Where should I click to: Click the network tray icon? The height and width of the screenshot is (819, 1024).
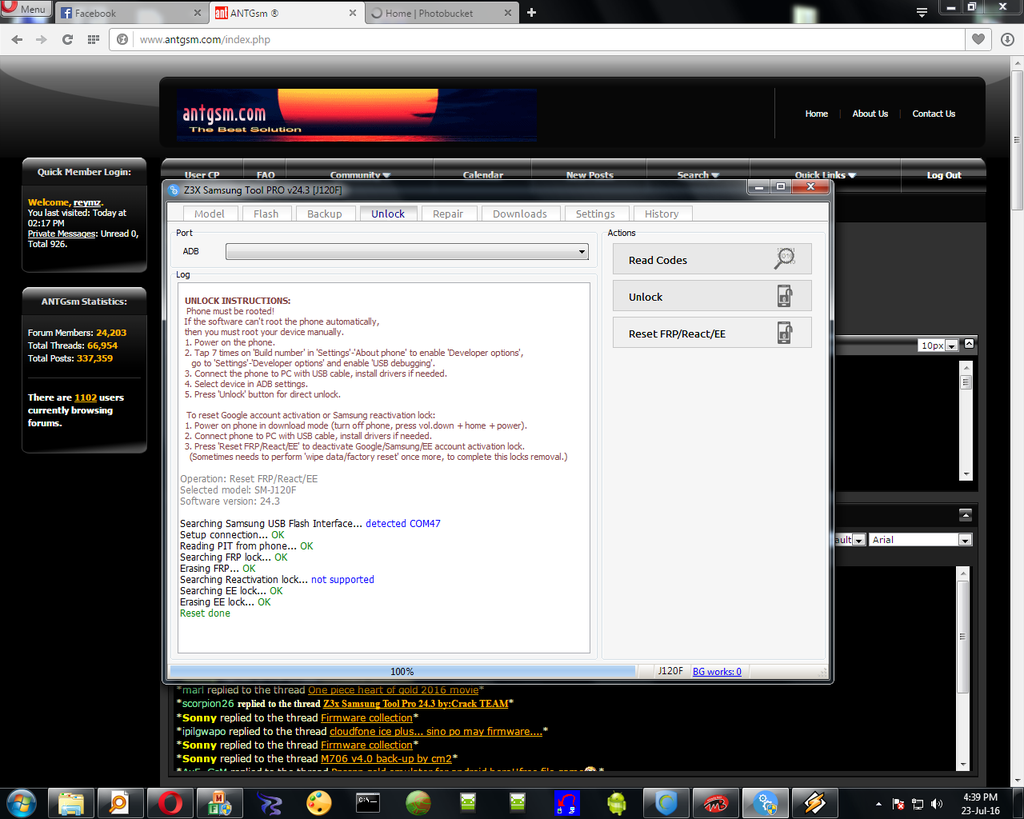918,804
